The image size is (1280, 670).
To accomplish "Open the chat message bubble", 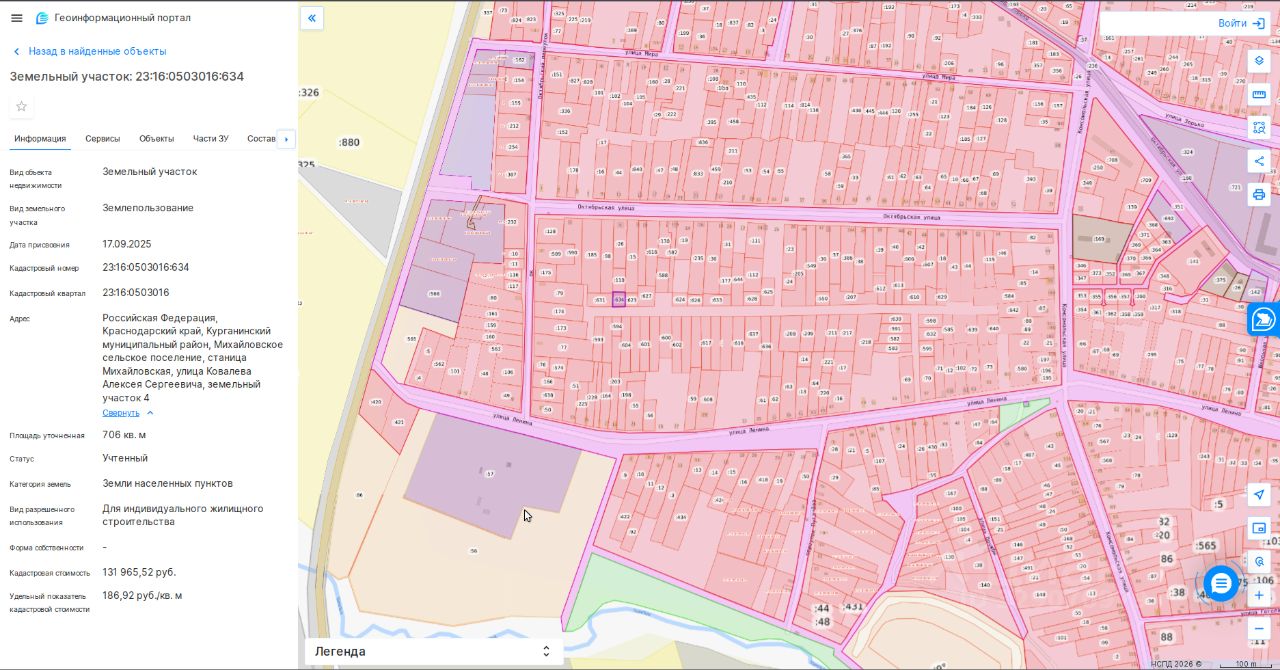I will 1221,583.
